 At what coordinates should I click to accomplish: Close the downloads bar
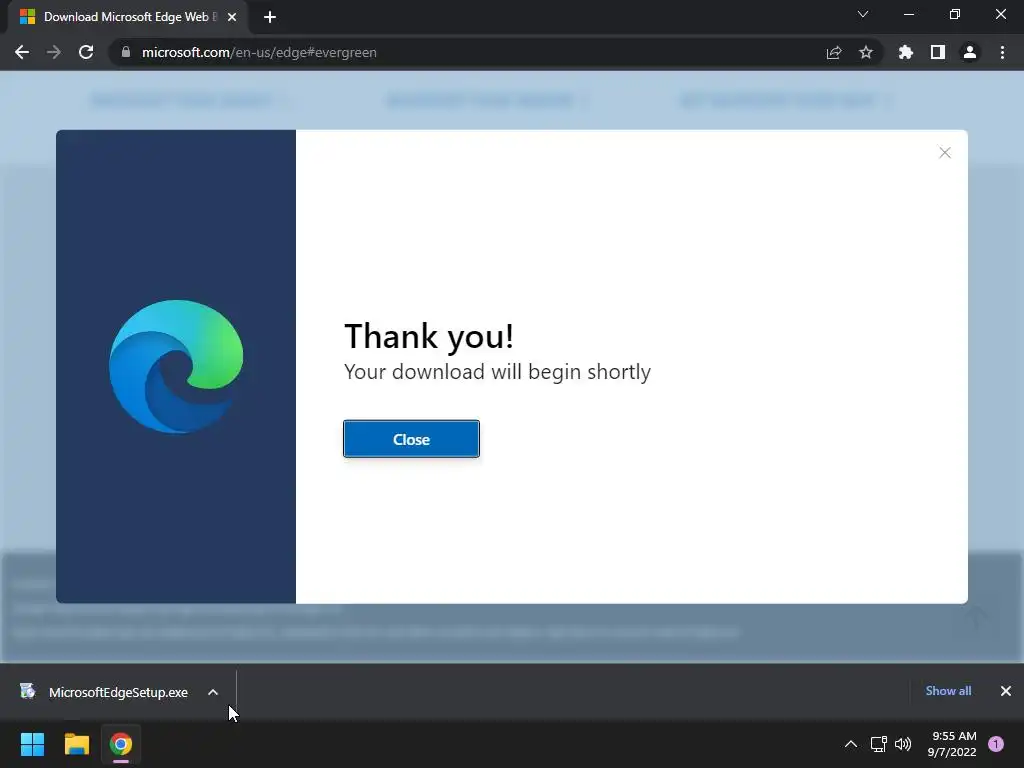[1006, 691]
